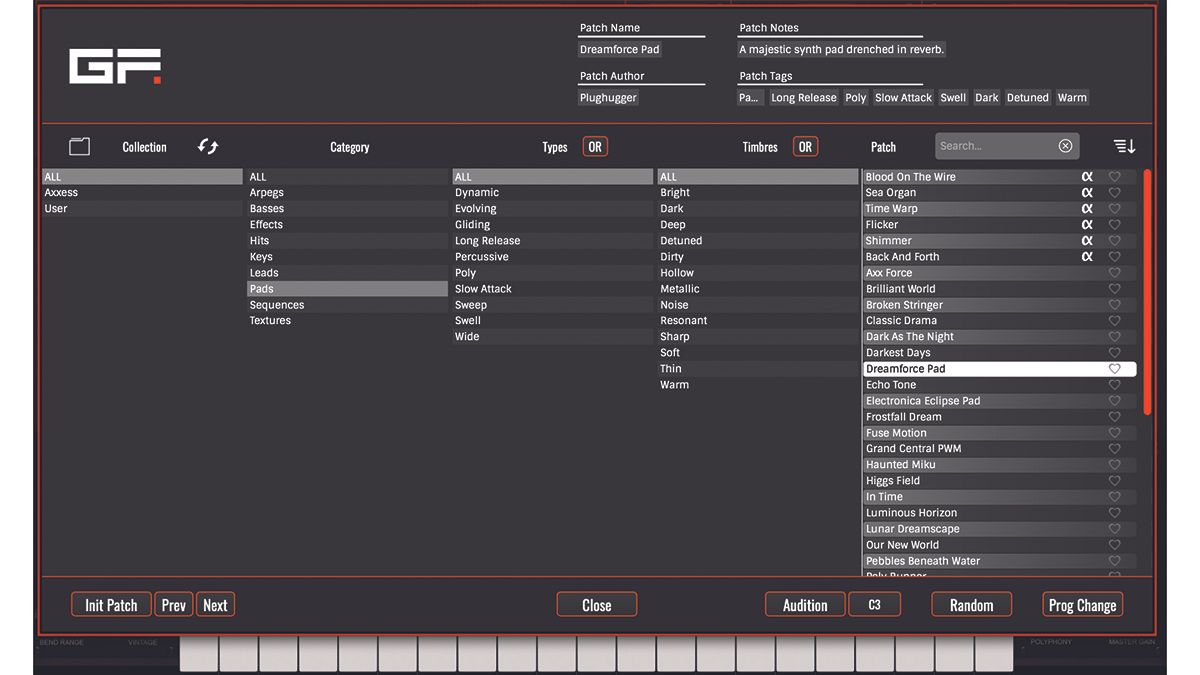Screen dimensions: 1200x675
Task: Click the Patch Name input field
Action: pyautogui.click(x=641, y=49)
